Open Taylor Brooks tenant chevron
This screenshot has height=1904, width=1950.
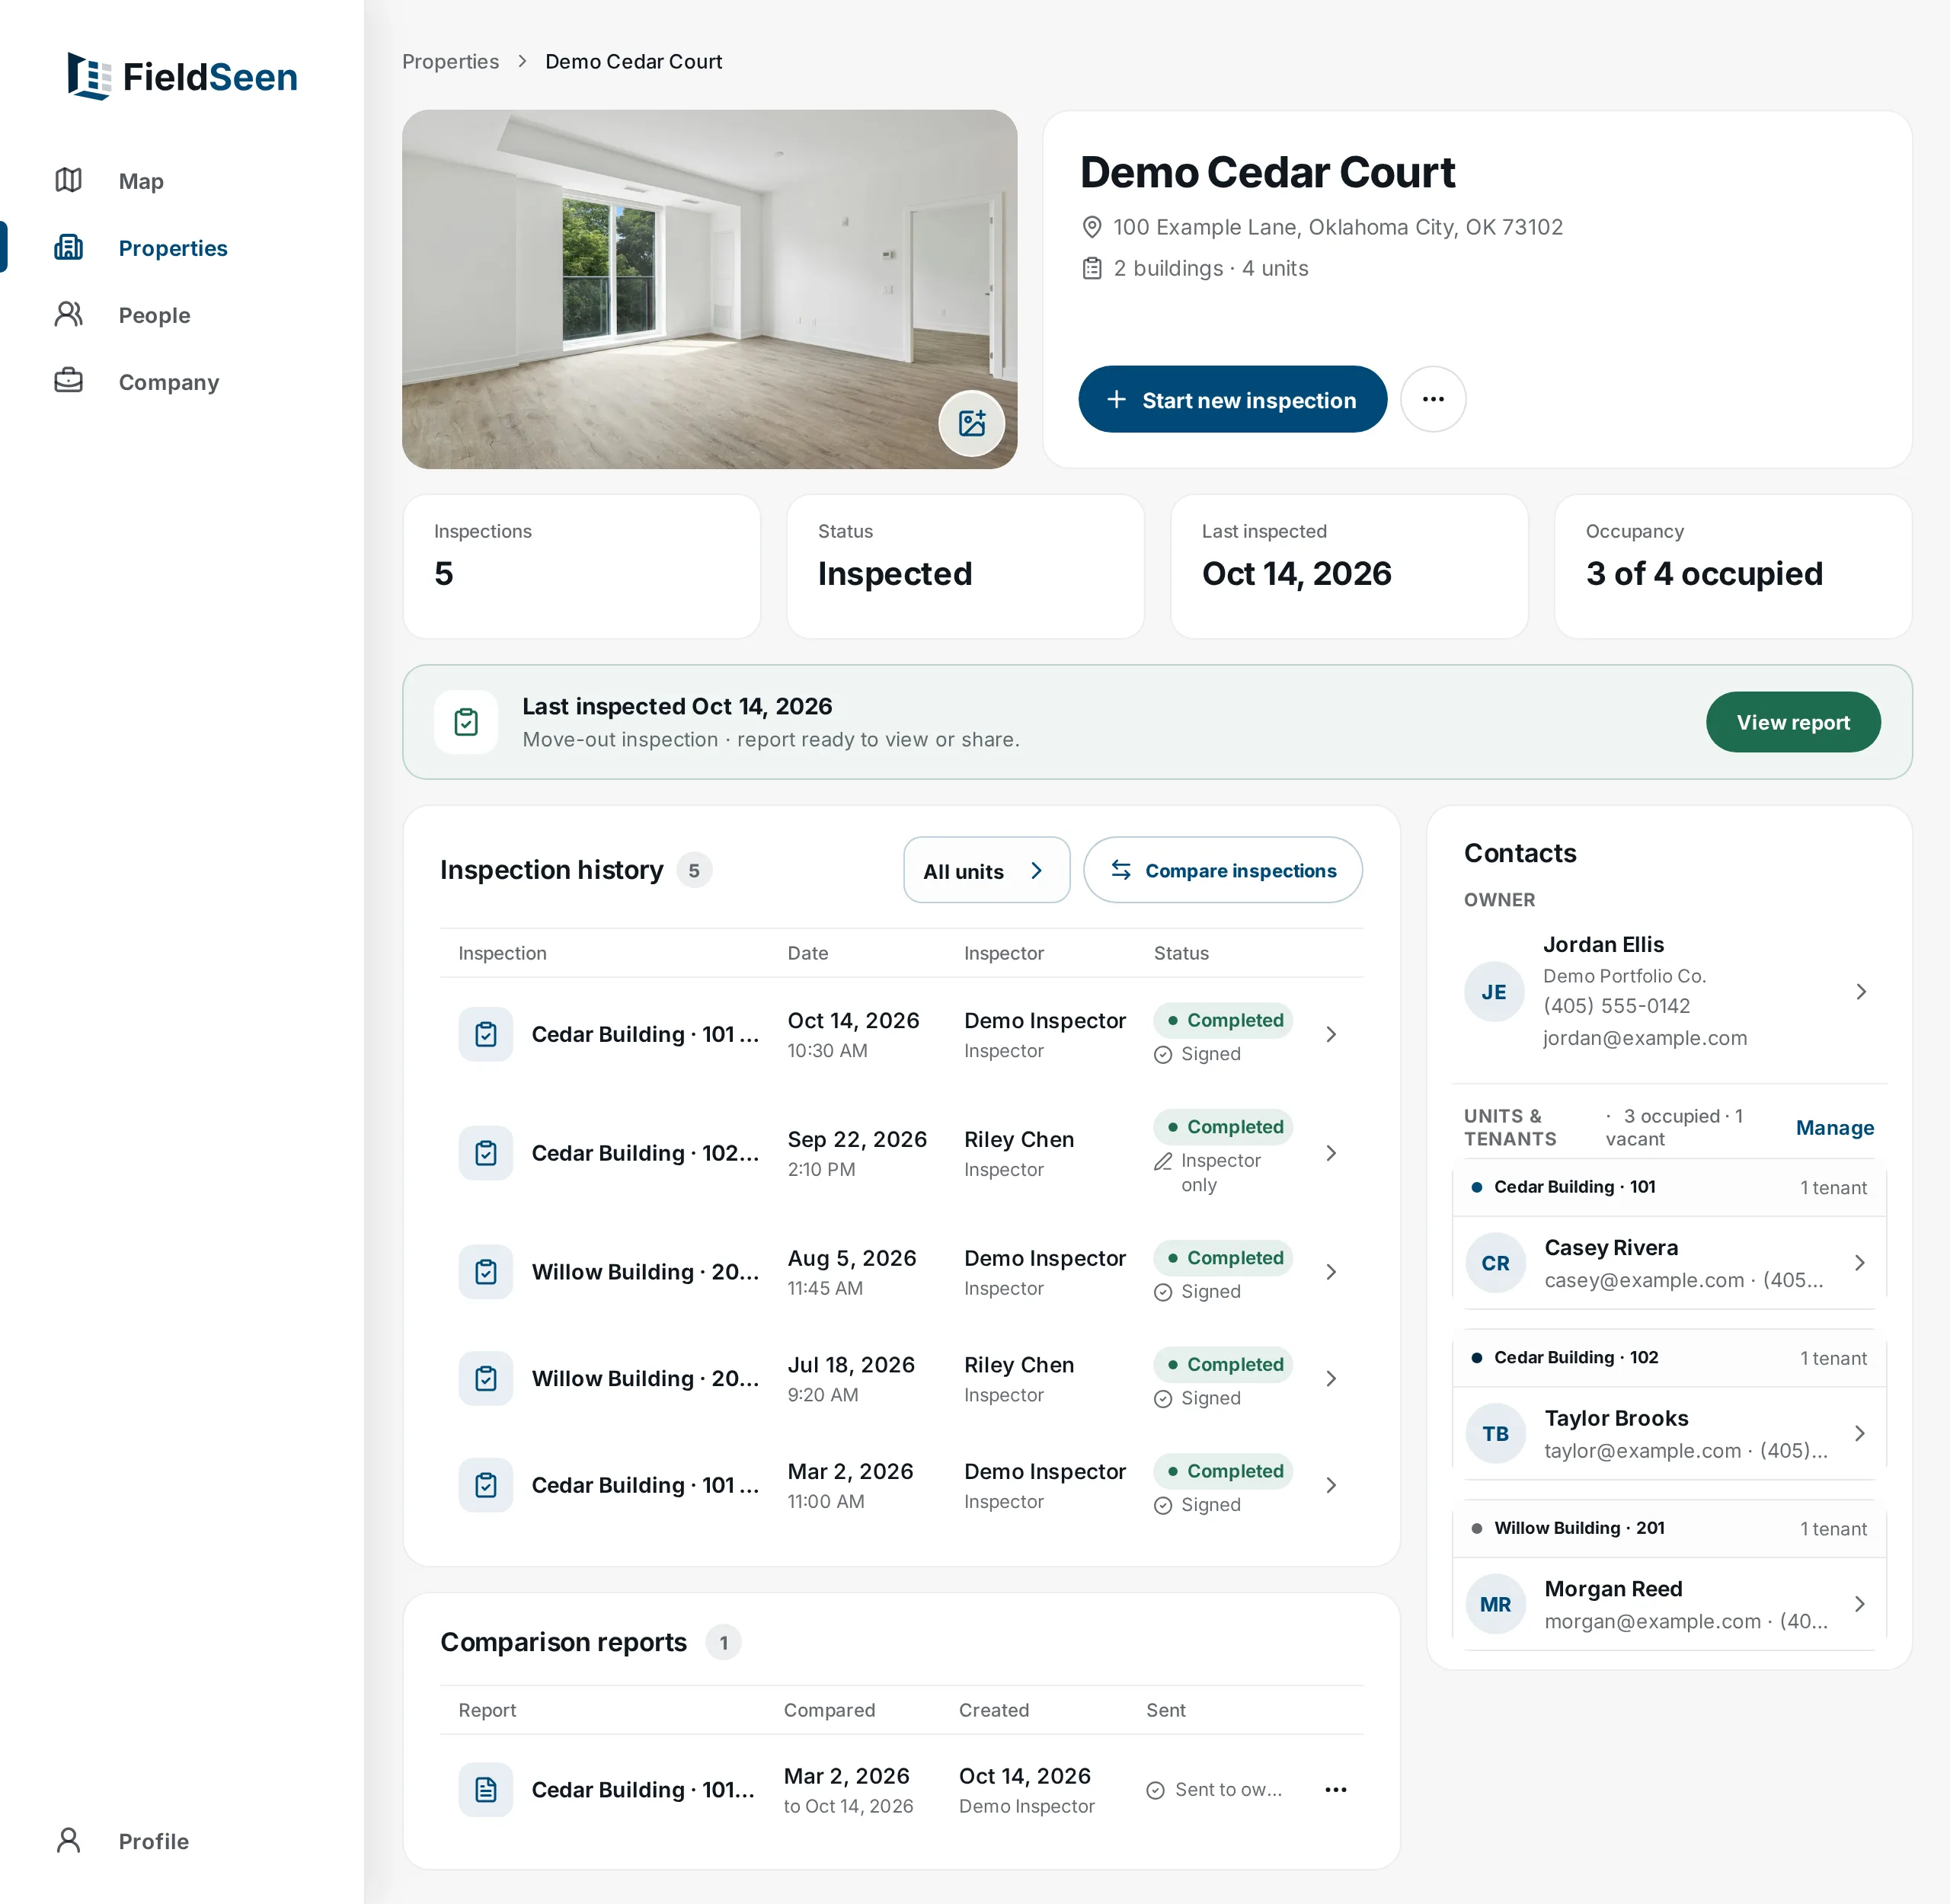tap(1860, 1434)
